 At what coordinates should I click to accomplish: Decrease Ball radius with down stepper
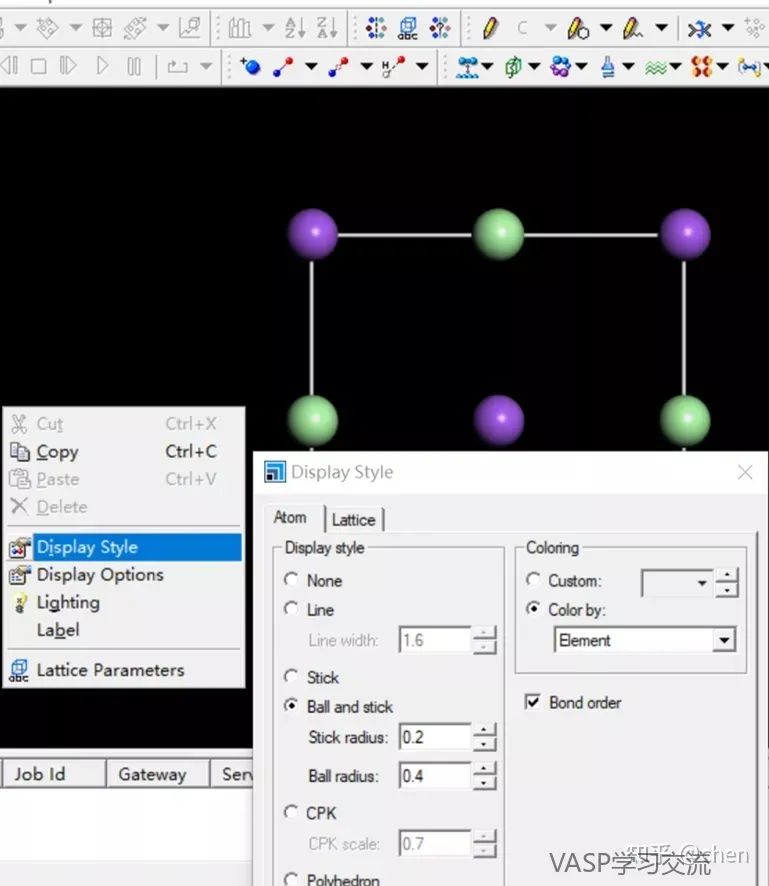[x=484, y=783]
